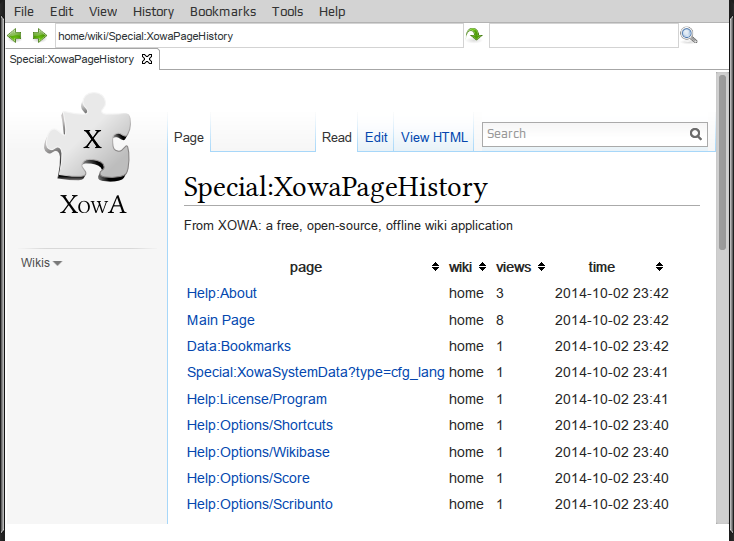Image resolution: width=734 pixels, height=541 pixels.
Task: Open the Help:Options/Shortcuts link
Action: click(260, 425)
